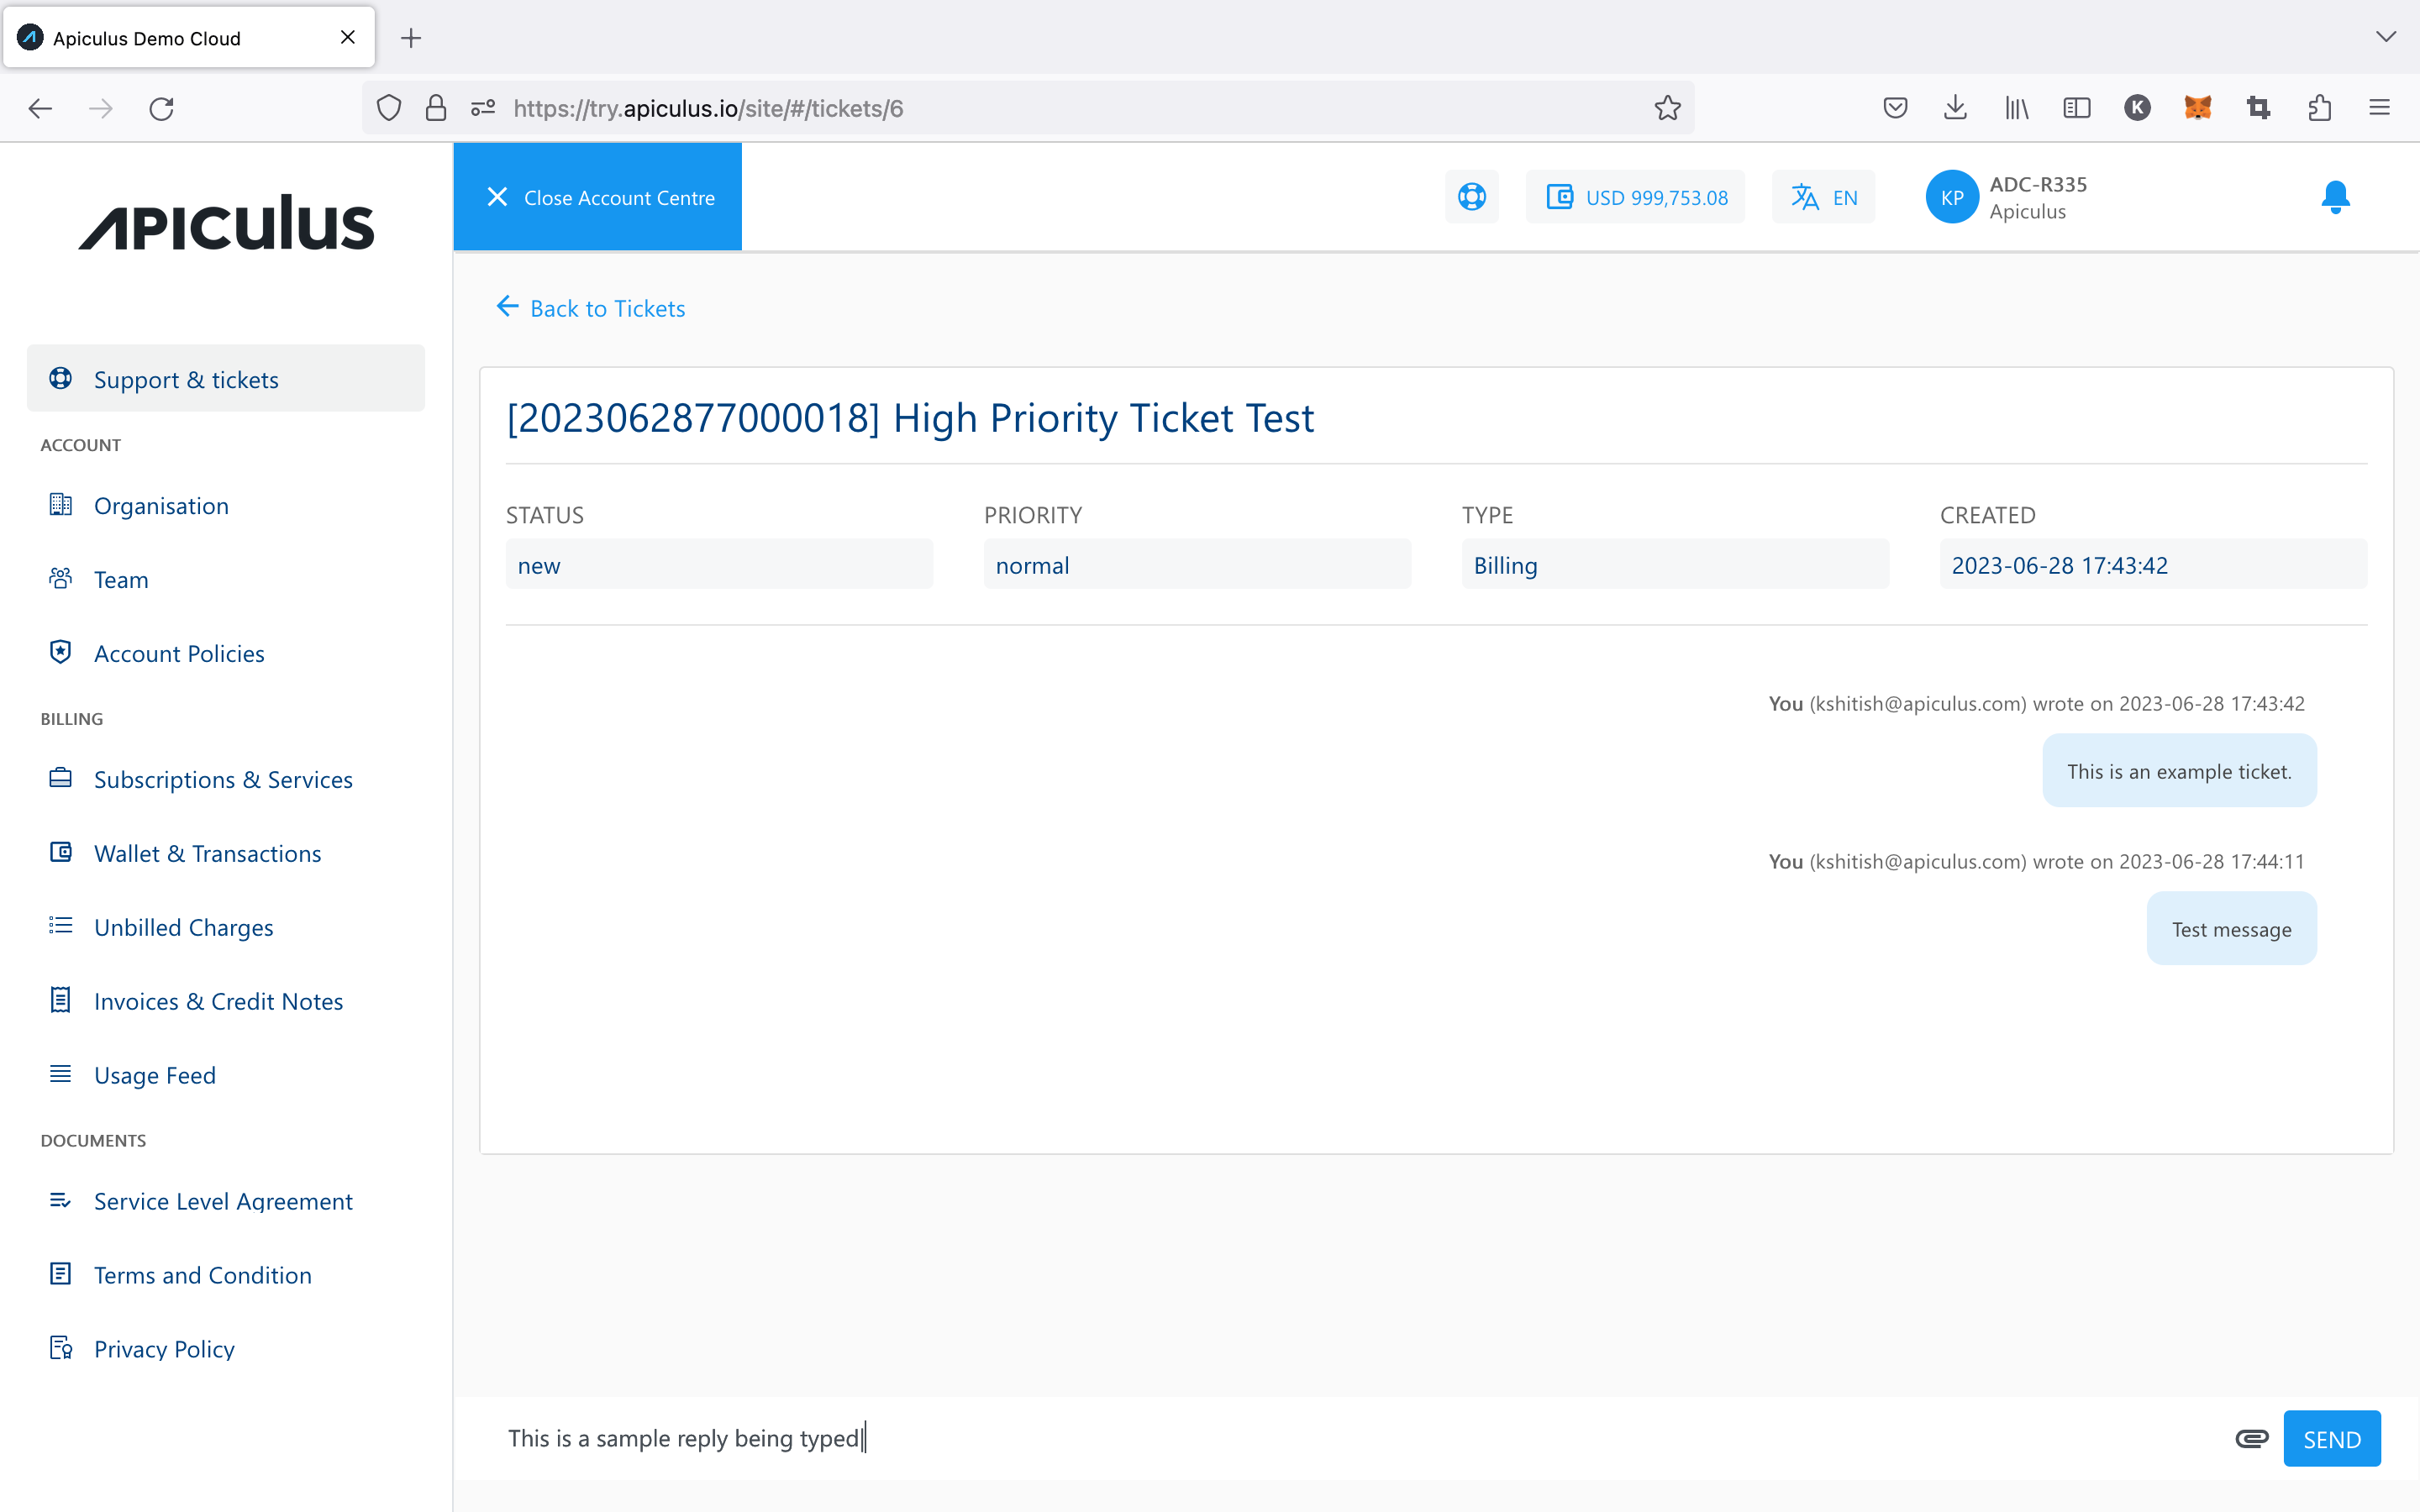Screen dimensions: 2420x1512
Task: Go to Subscriptions & Services section
Action: pos(223,779)
